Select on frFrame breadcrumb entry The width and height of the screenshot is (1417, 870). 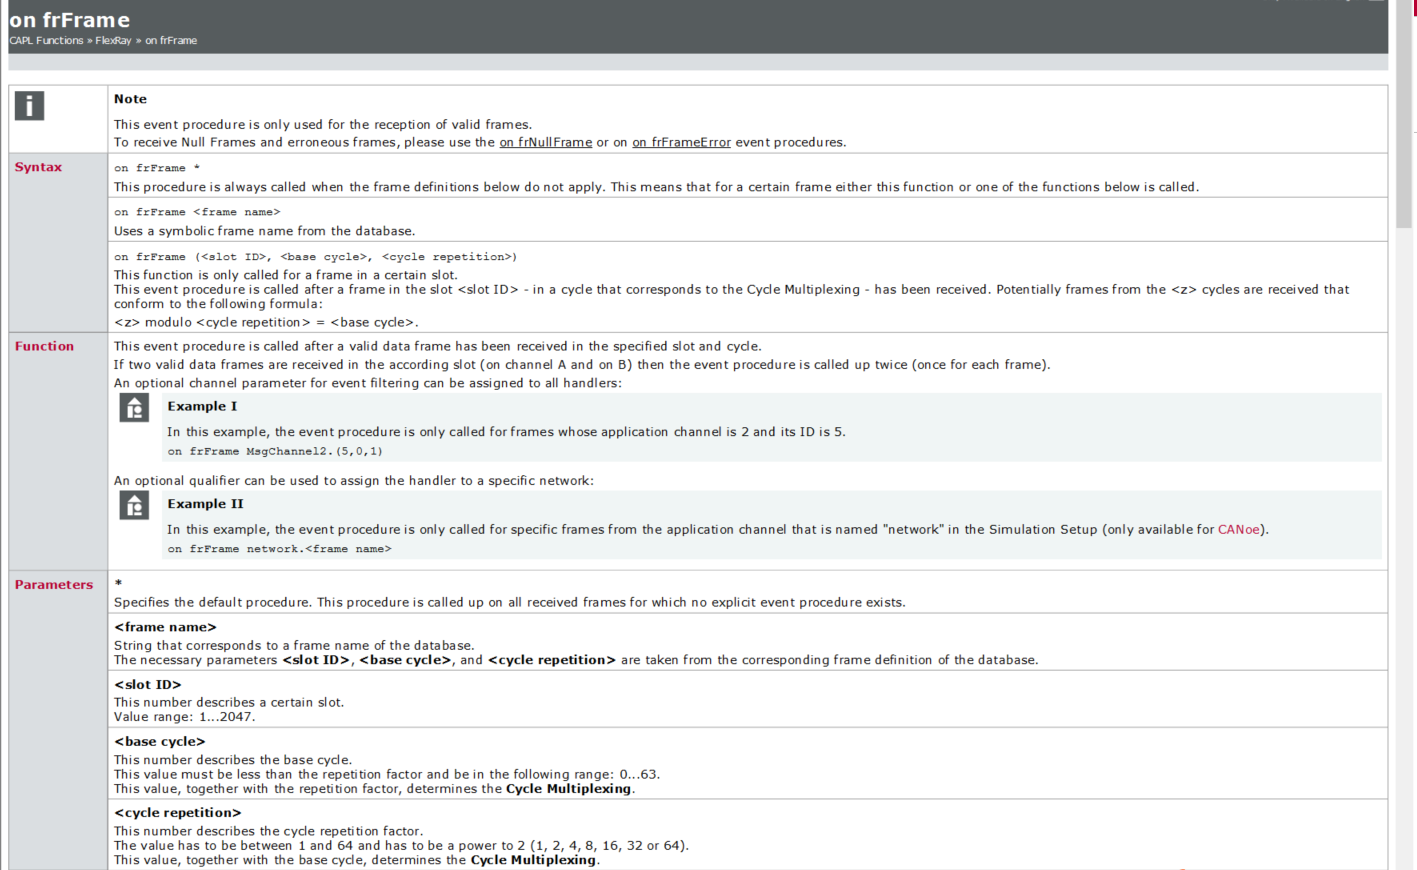tap(171, 41)
